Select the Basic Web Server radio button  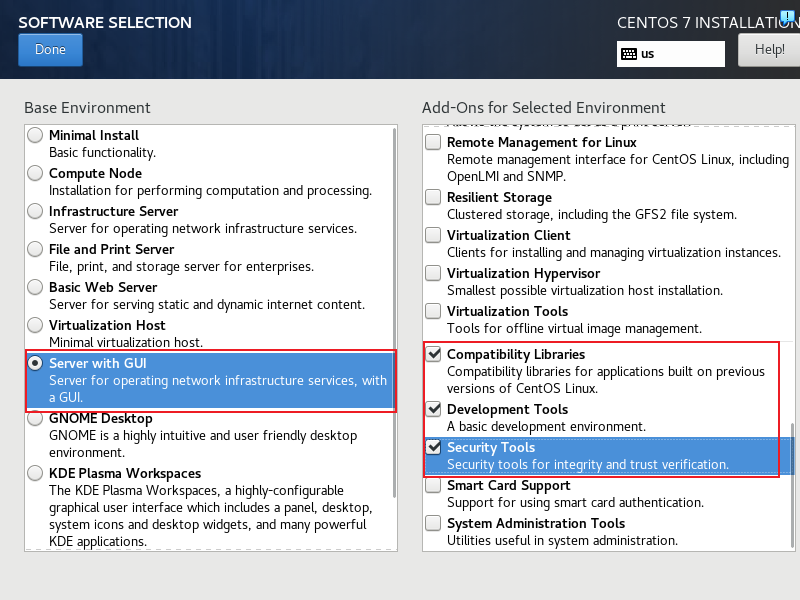pos(35,287)
